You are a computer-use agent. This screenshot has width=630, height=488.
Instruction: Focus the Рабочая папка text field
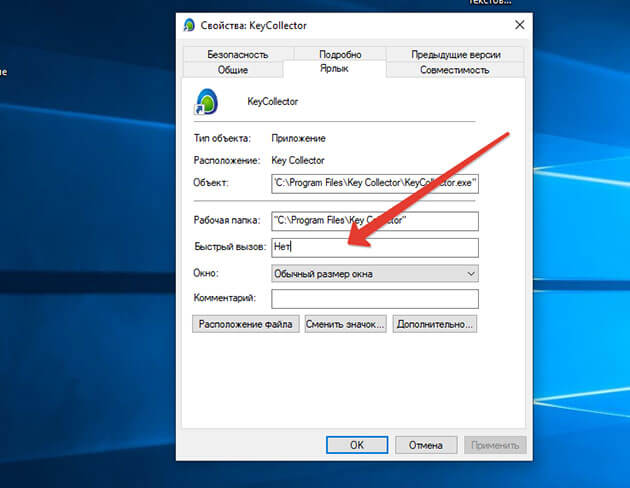tap(374, 220)
